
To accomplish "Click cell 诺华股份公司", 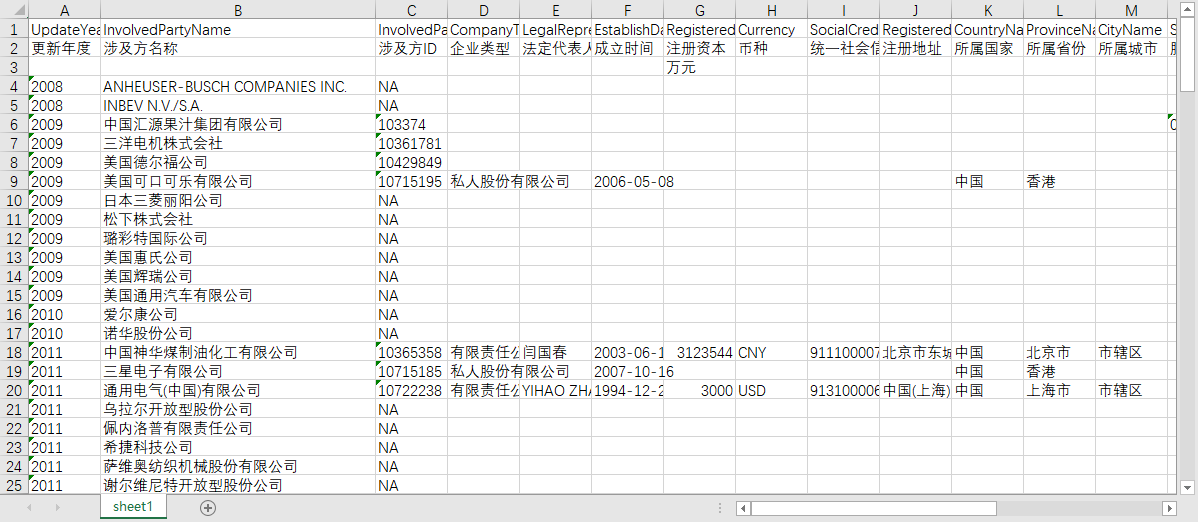I will pyautogui.click(x=238, y=333).
